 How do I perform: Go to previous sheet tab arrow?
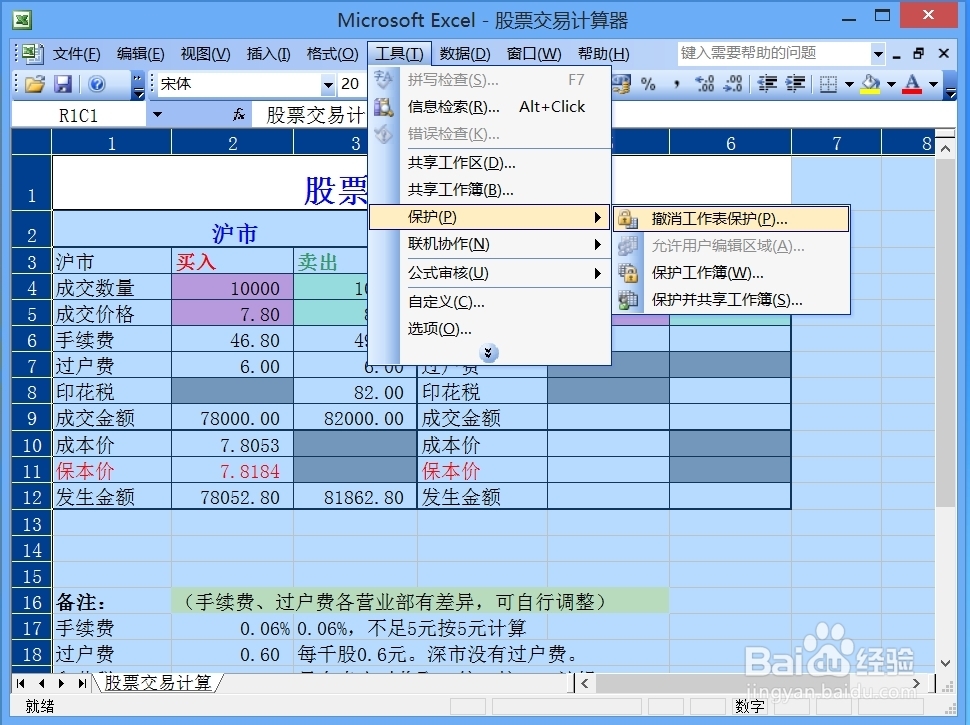pyautogui.click(x=41, y=684)
